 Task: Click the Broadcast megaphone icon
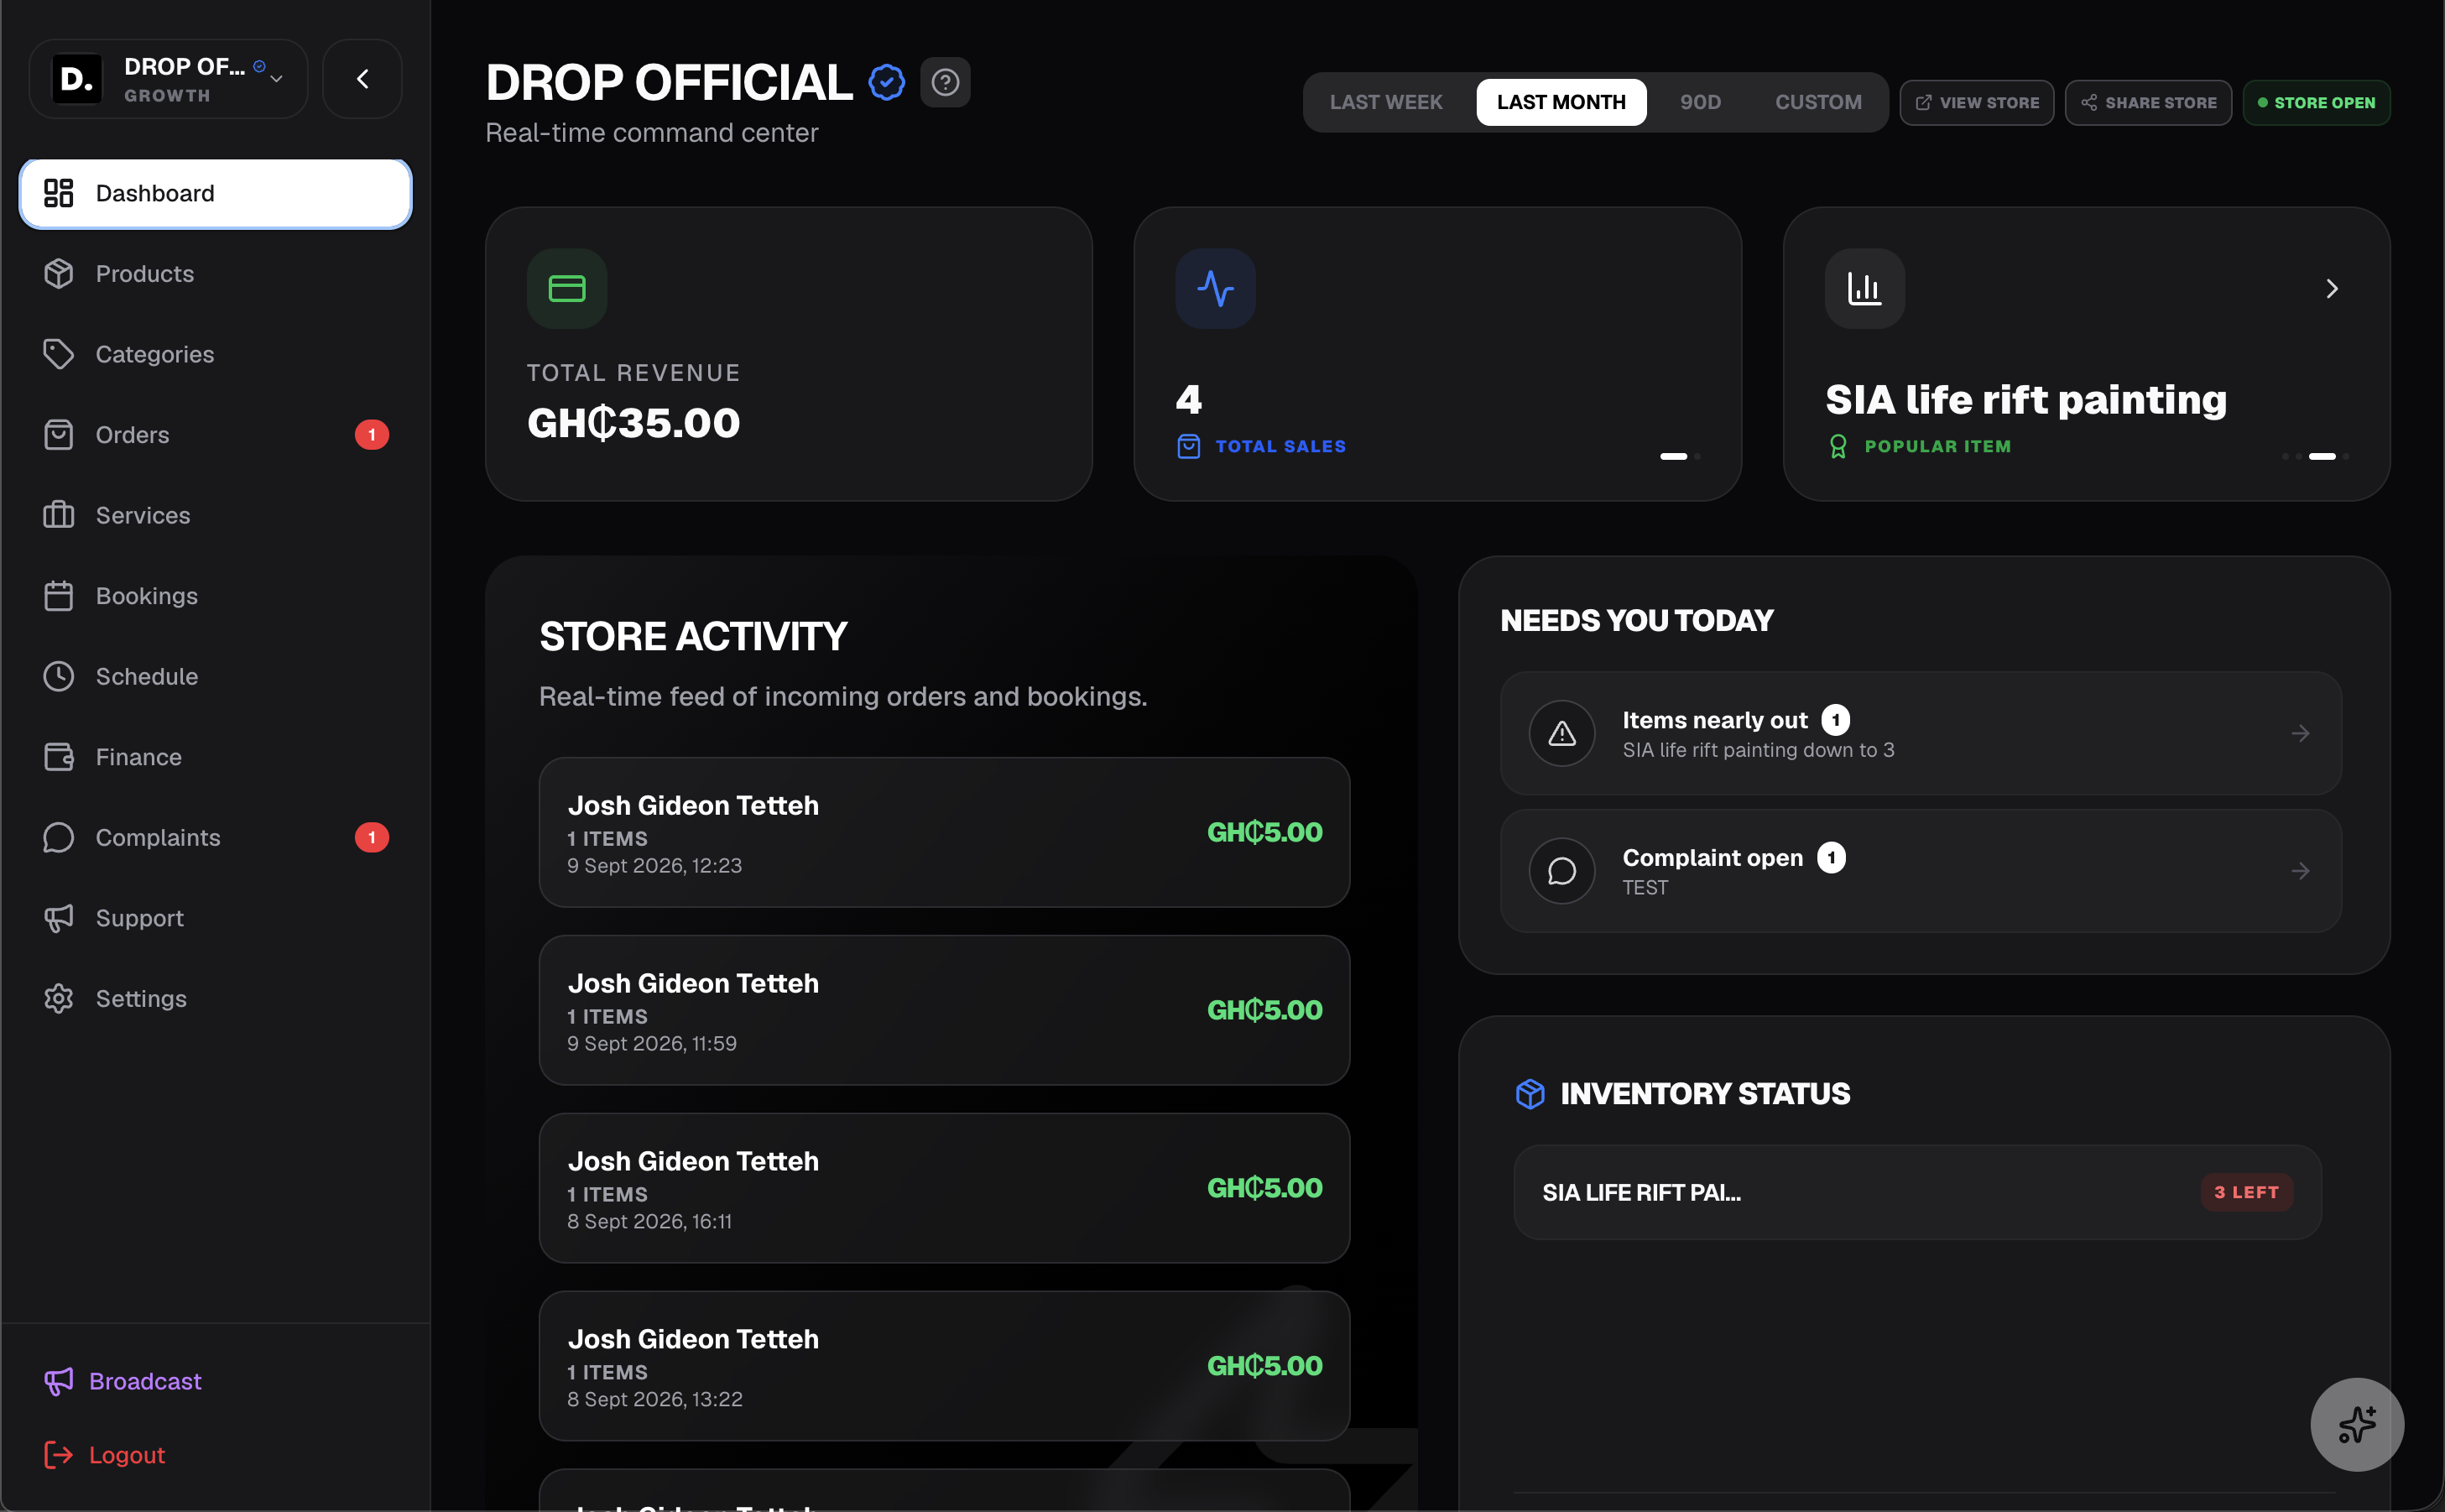[x=59, y=1382]
